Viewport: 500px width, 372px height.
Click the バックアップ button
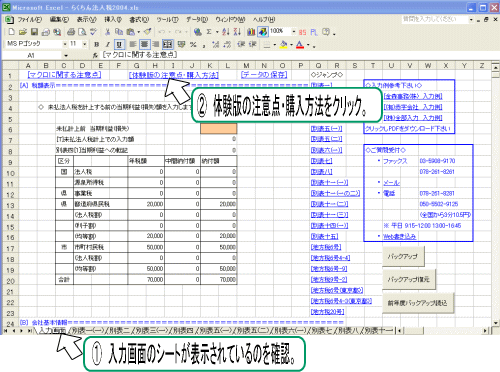(403, 256)
